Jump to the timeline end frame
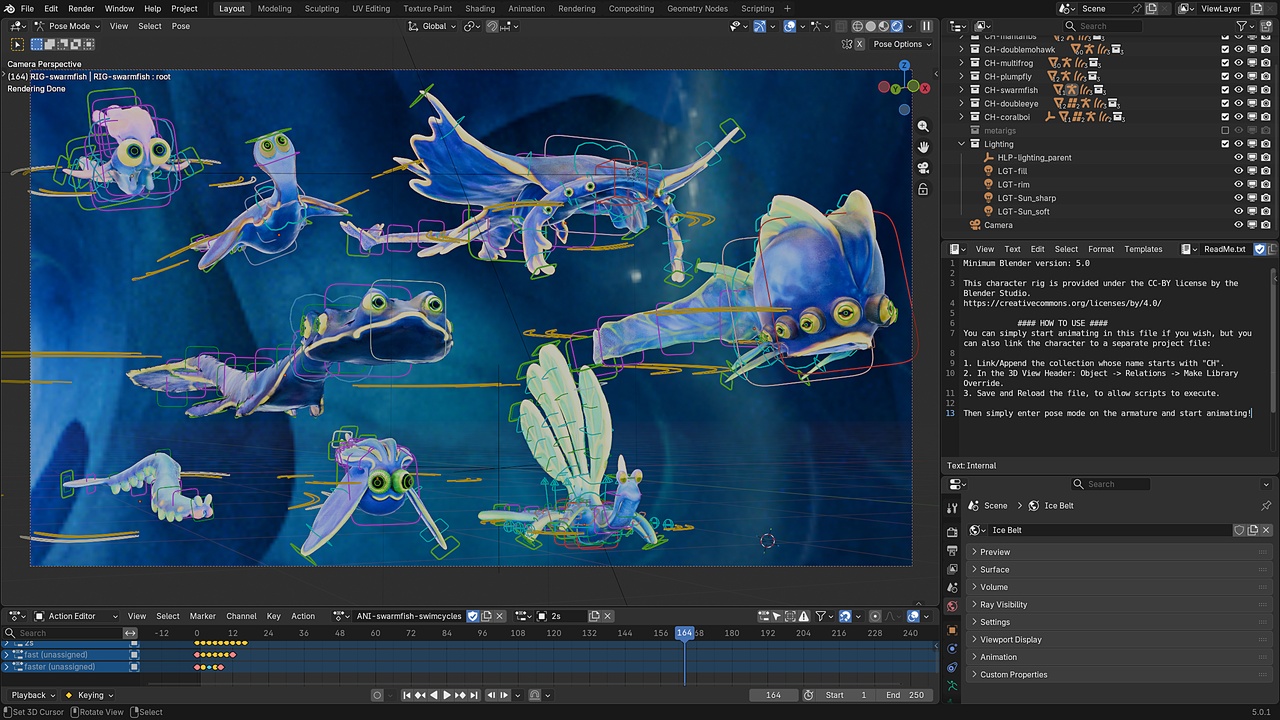 click(473, 695)
